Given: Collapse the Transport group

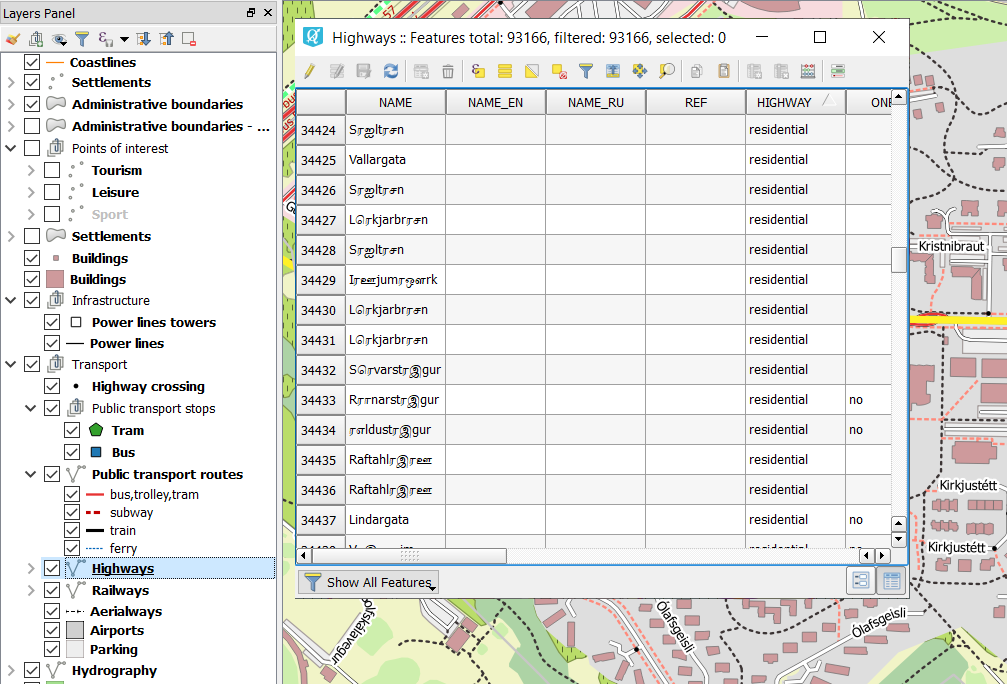Looking at the screenshot, I should click(x=11, y=365).
